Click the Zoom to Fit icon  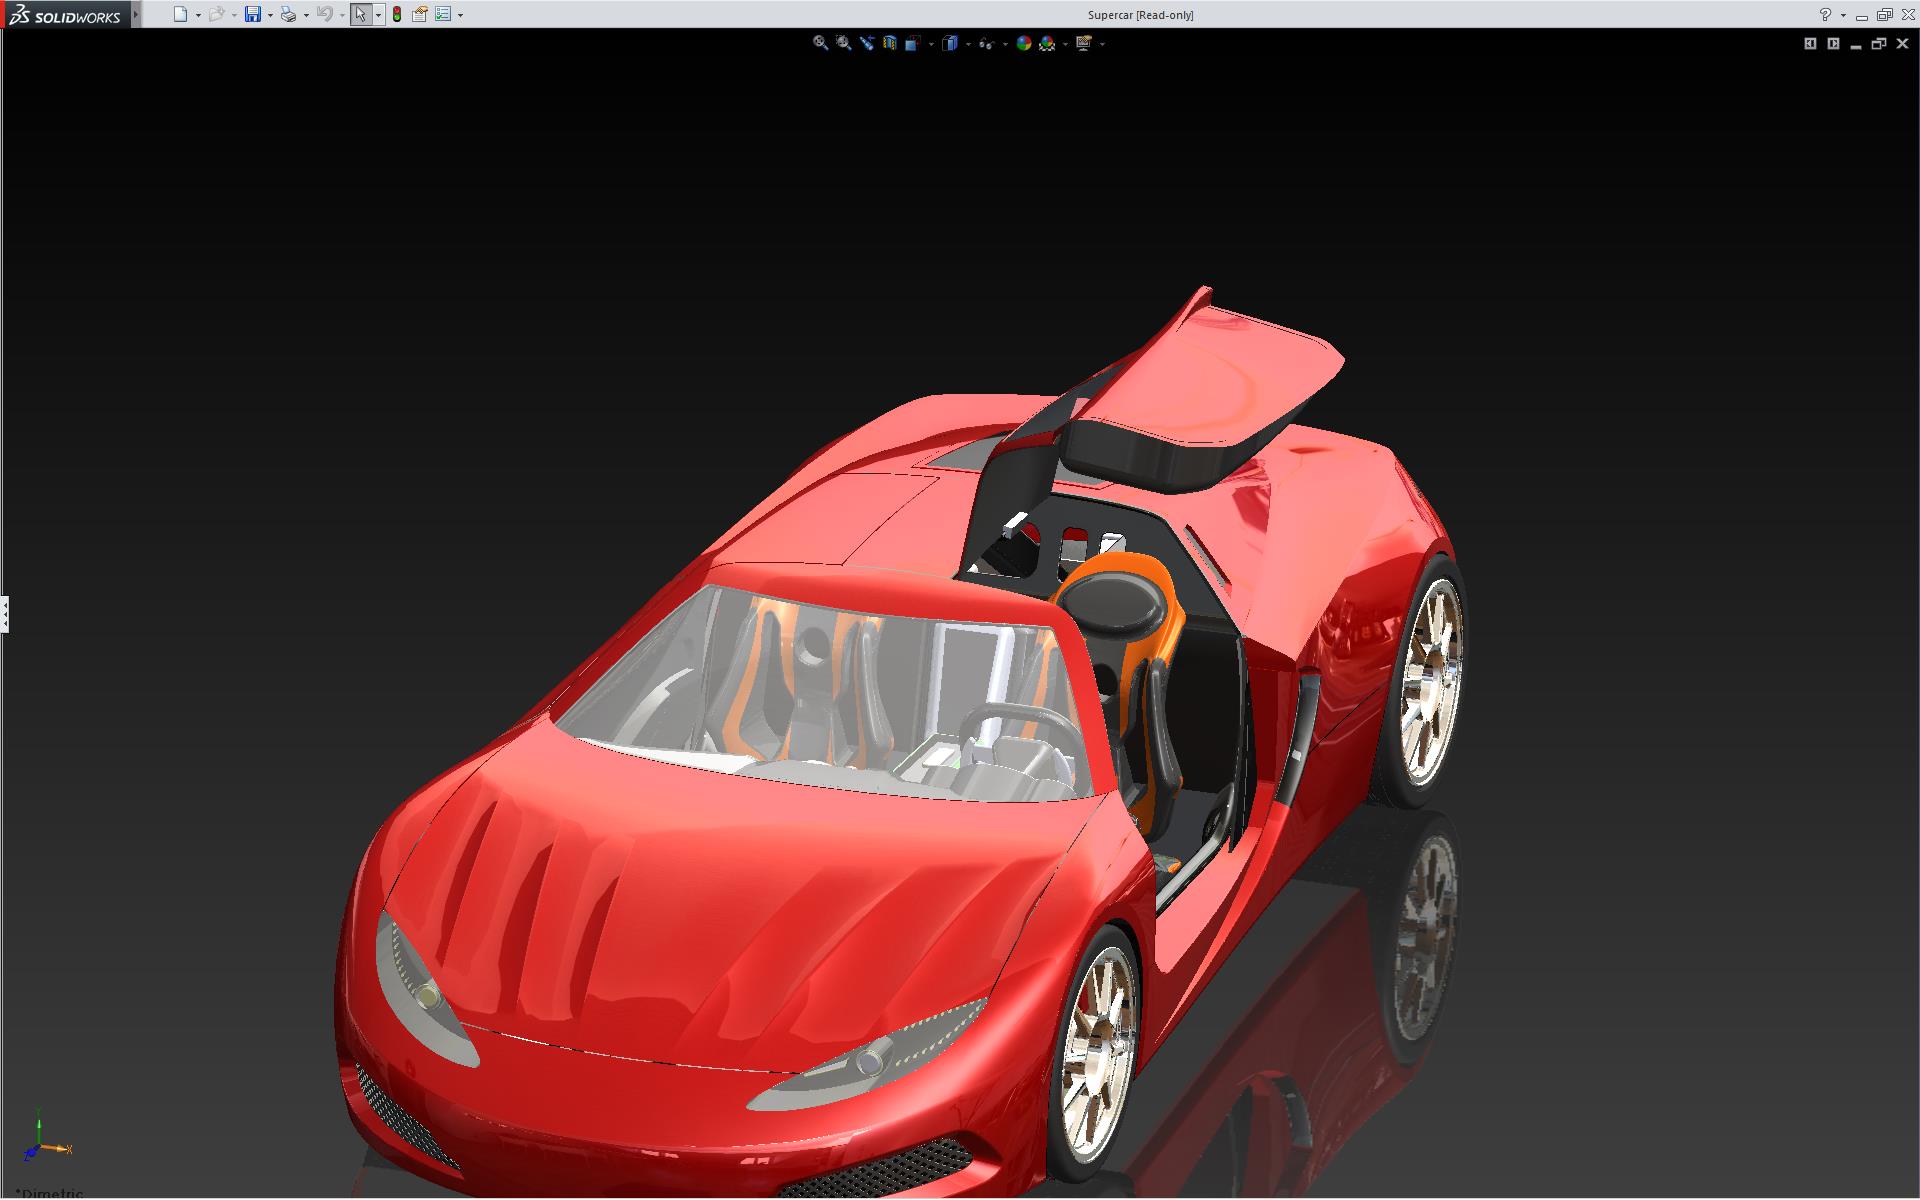820,43
